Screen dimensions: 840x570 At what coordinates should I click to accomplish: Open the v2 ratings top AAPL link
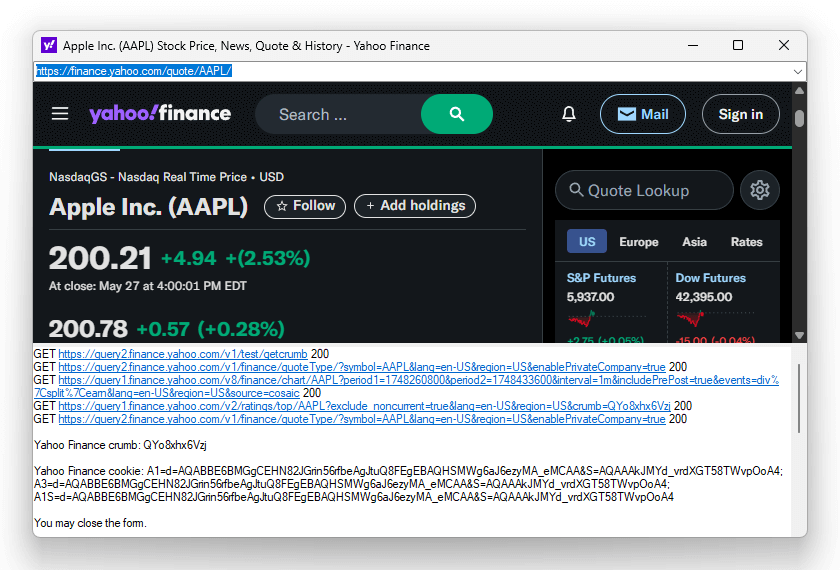(x=364, y=406)
